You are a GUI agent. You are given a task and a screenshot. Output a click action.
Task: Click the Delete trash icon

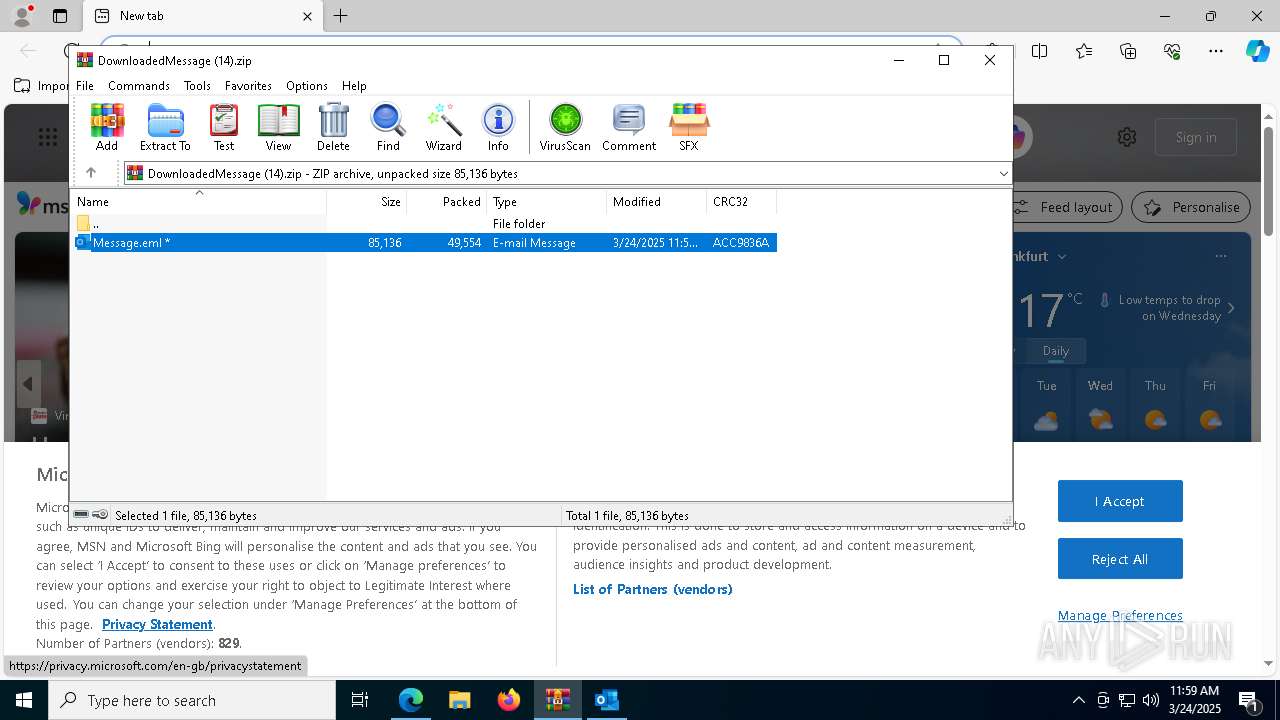333,127
